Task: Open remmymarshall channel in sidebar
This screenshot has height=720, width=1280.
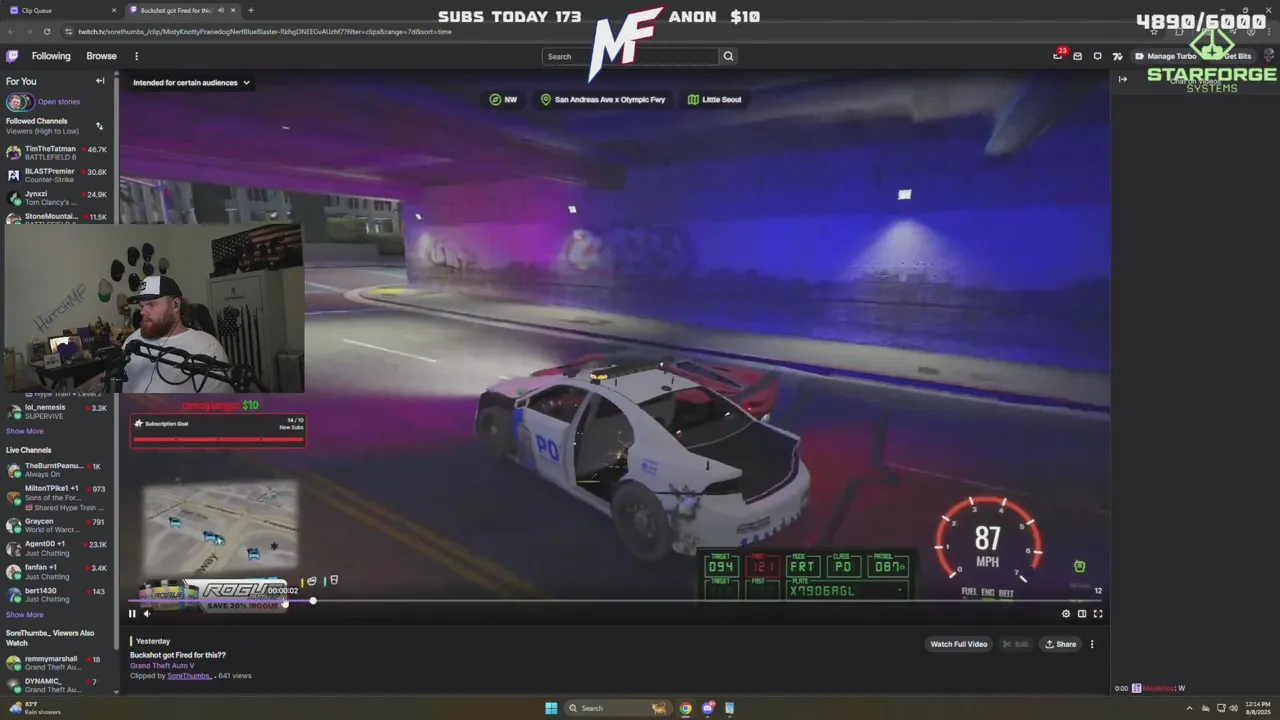Action: [56, 663]
